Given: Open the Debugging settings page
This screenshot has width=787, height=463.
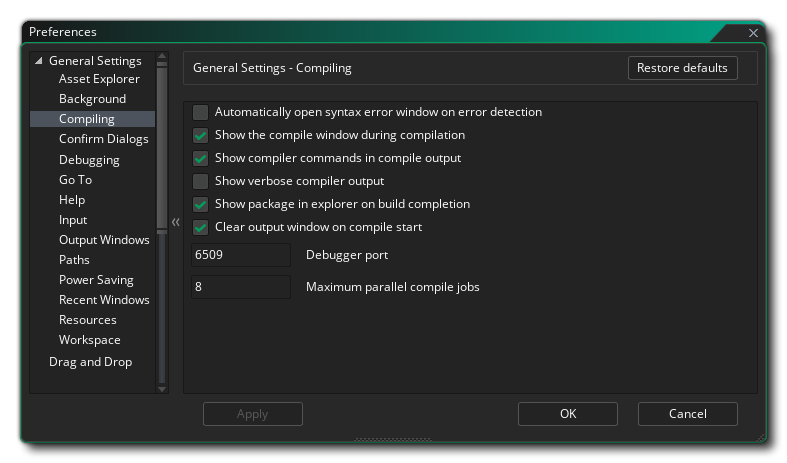Looking at the screenshot, I should (89, 160).
